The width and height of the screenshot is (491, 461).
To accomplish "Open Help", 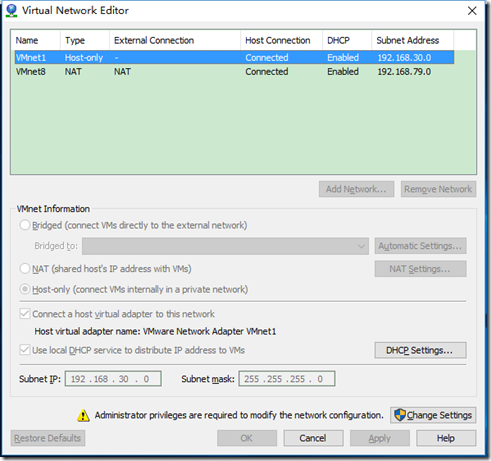I will click(446, 438).
